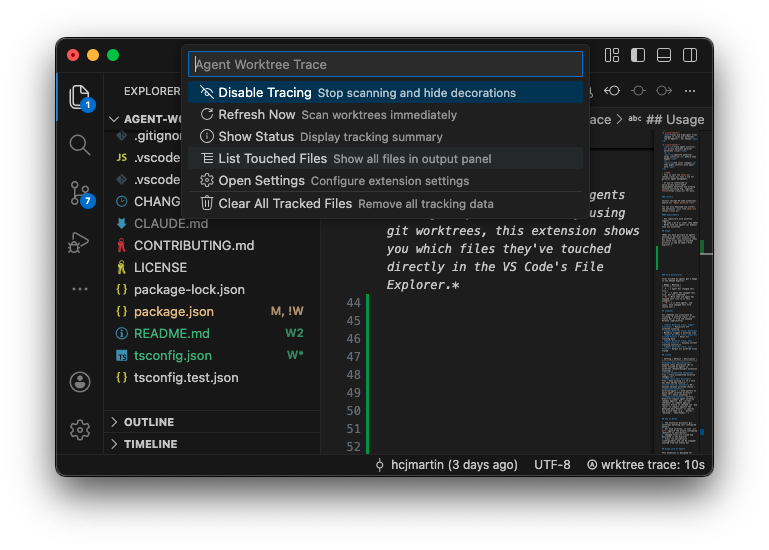Image resolution: width=769 pixels, height=550 pixels.
Task: Open the Explorer view in activity bar
Action: tap(80, 97)
